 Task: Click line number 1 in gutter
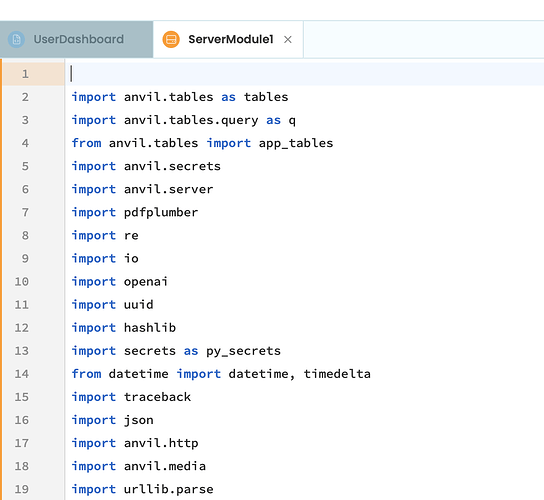[x=25, y=74]
